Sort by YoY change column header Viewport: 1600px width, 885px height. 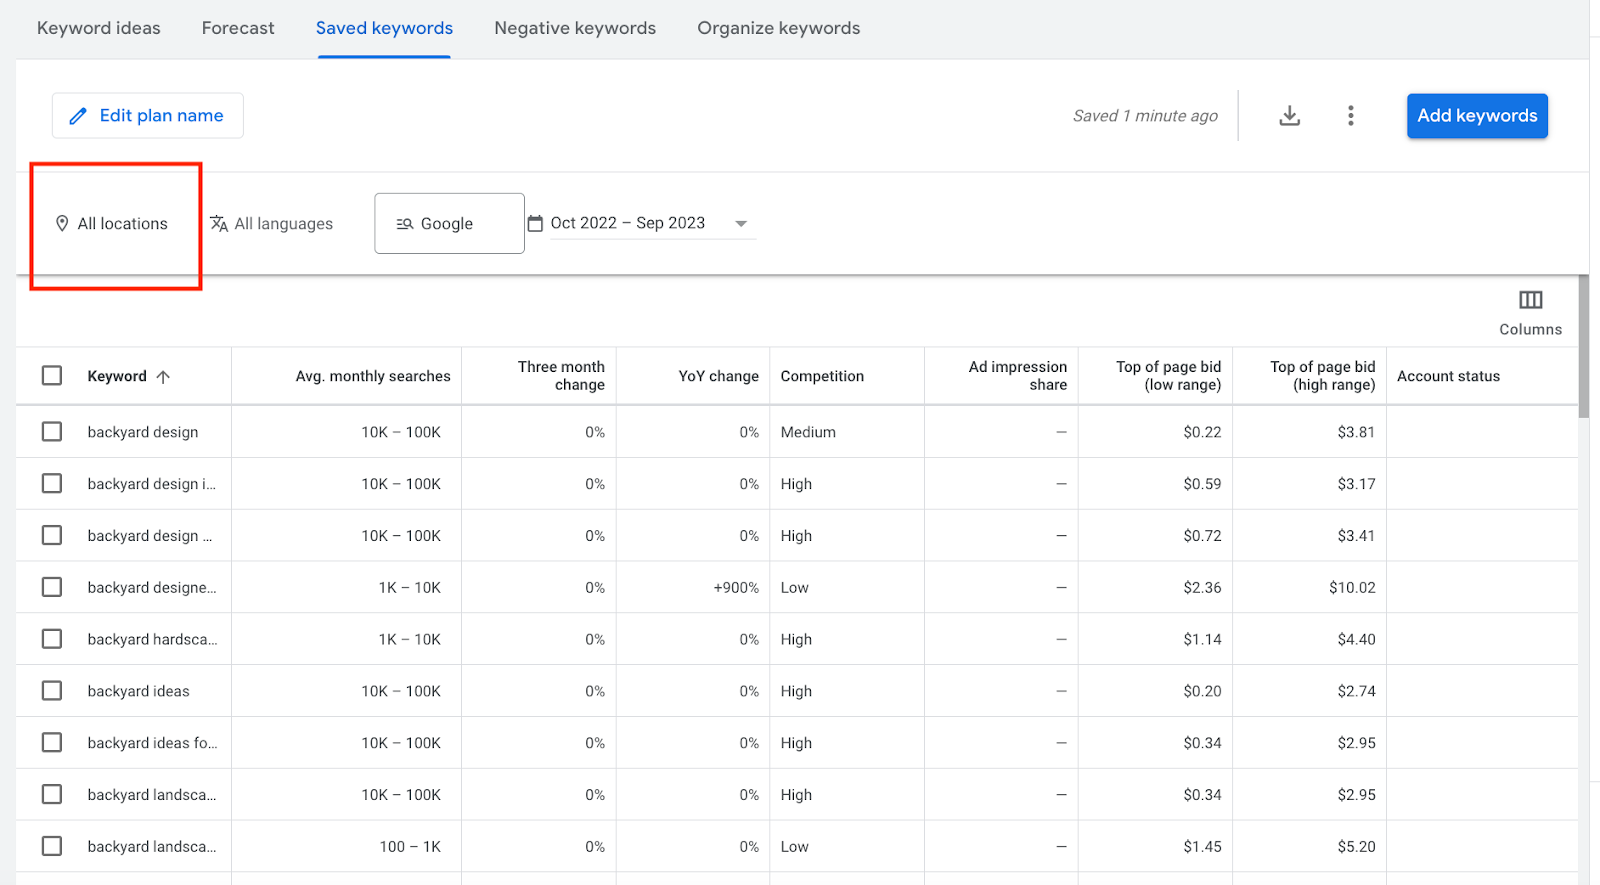(718, 377)
